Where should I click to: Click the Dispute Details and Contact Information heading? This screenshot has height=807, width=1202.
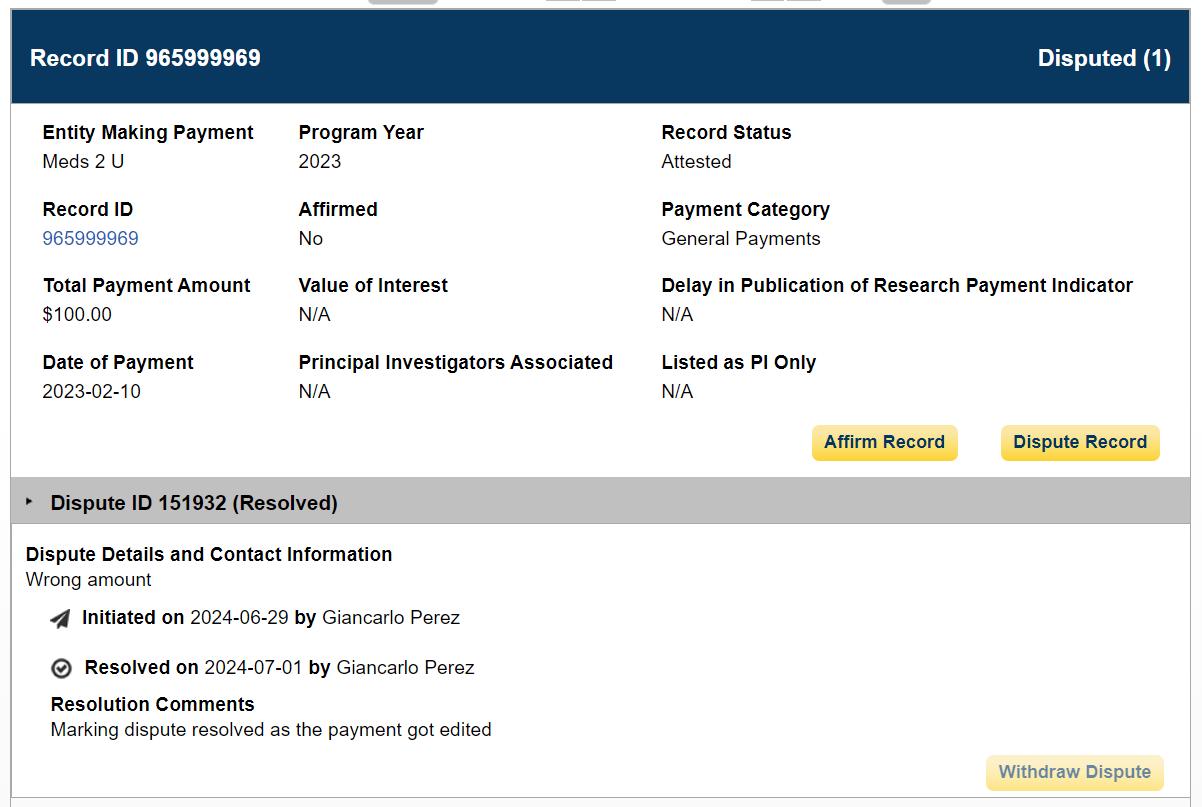208,554
